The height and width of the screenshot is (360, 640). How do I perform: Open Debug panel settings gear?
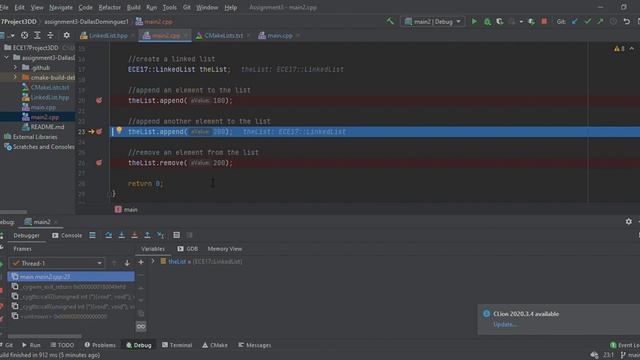click(629, 221)
